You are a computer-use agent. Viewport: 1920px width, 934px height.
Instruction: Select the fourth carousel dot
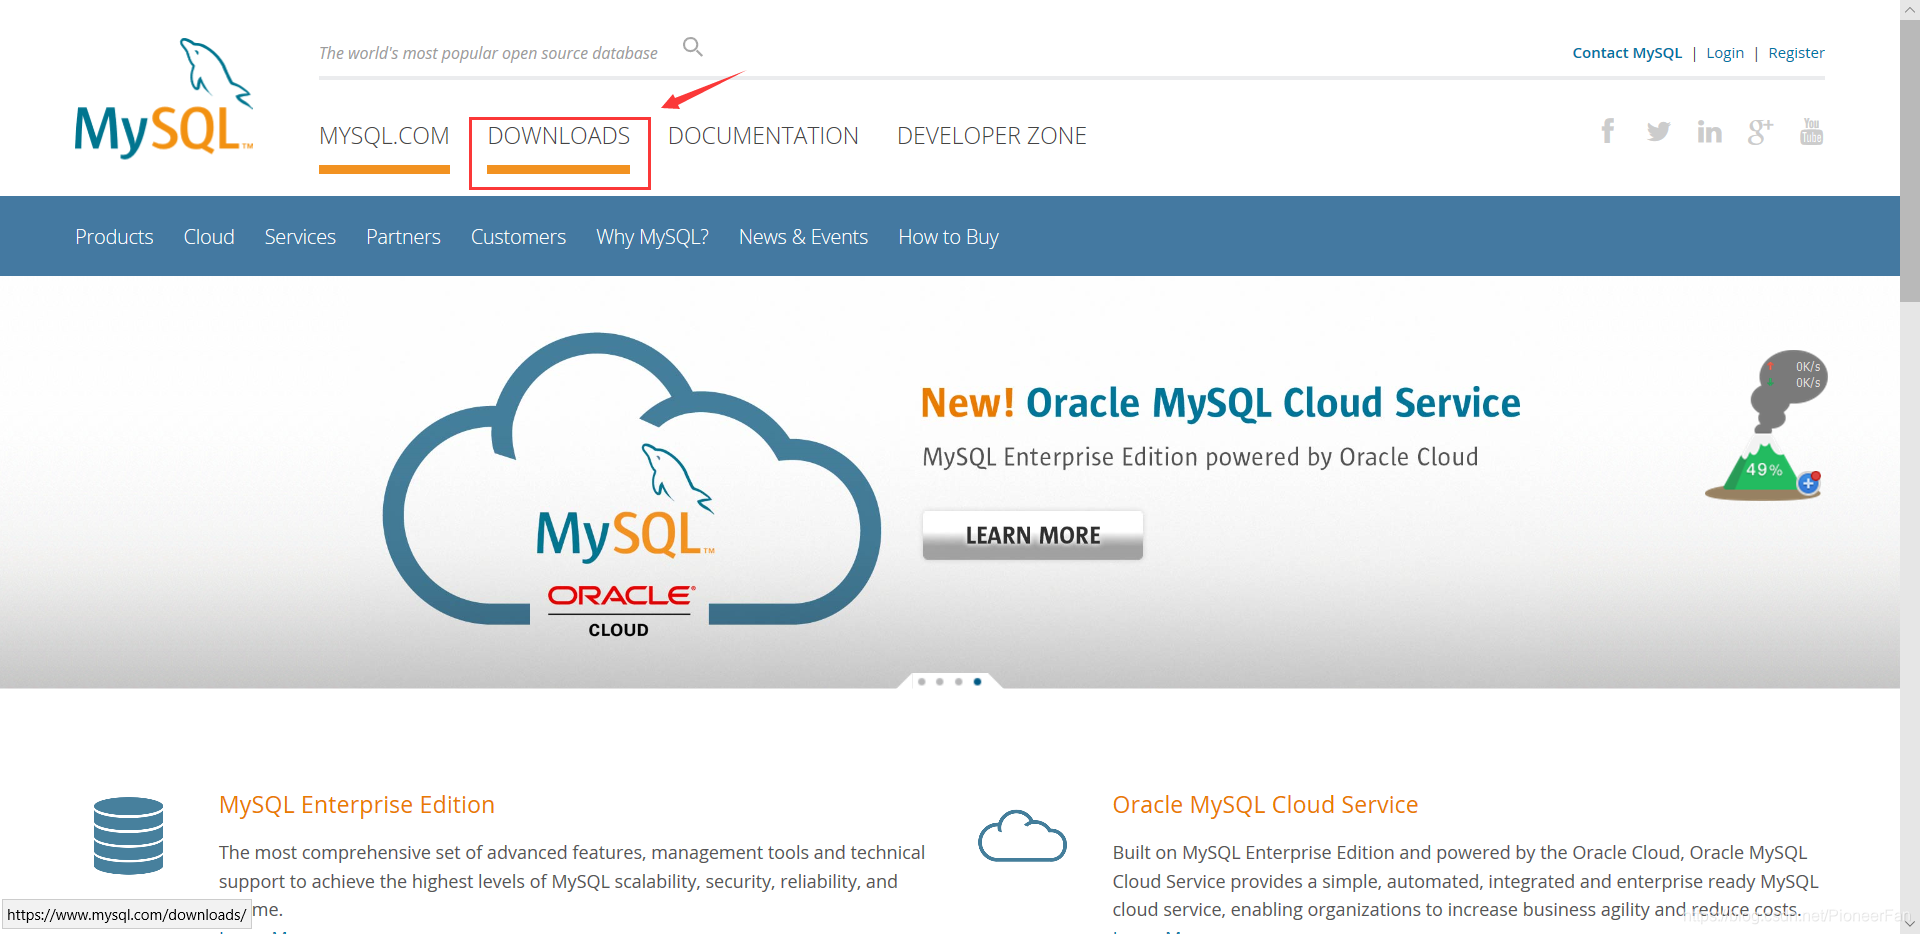tap(977, 681)
